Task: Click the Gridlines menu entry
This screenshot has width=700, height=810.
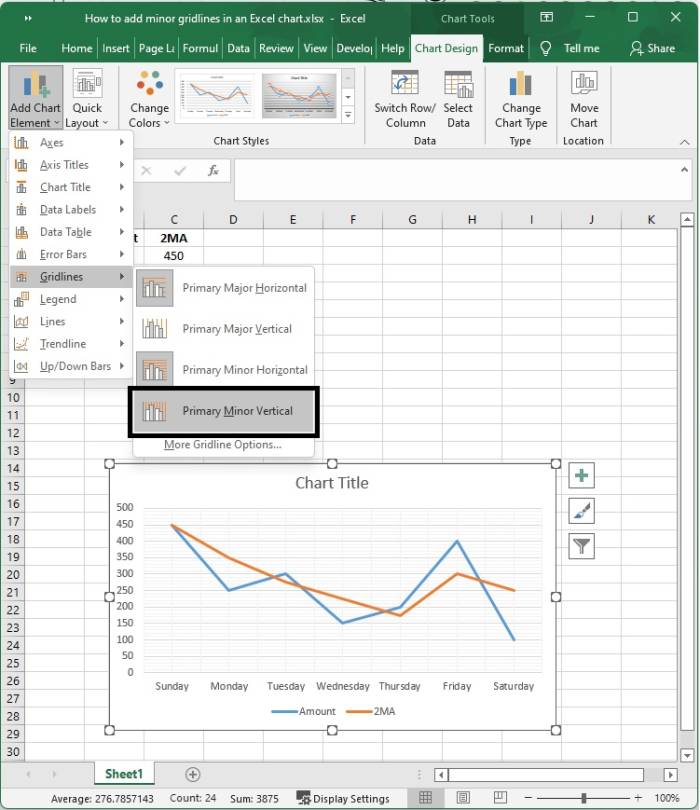Action: tap(69, 277)
